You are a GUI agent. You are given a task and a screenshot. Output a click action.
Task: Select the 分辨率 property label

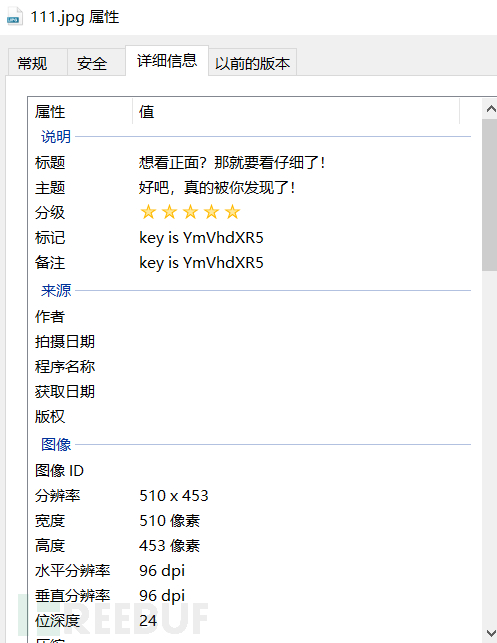57,495
